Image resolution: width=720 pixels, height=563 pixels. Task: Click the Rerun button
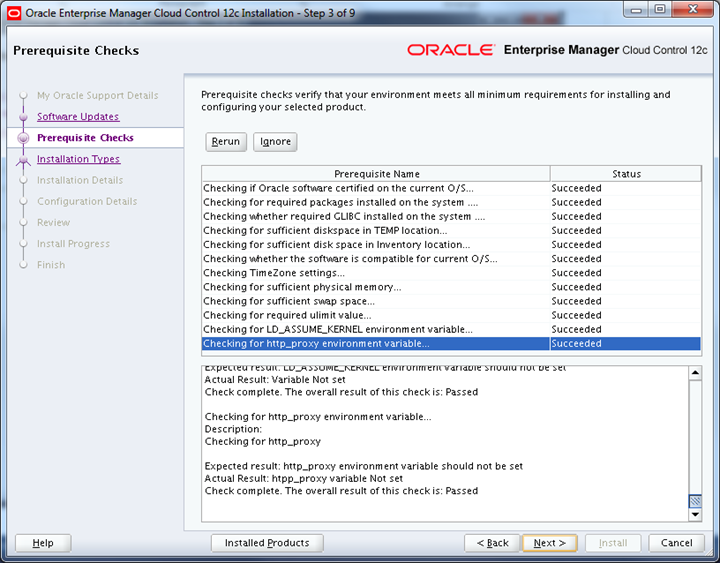pos(226,141)
